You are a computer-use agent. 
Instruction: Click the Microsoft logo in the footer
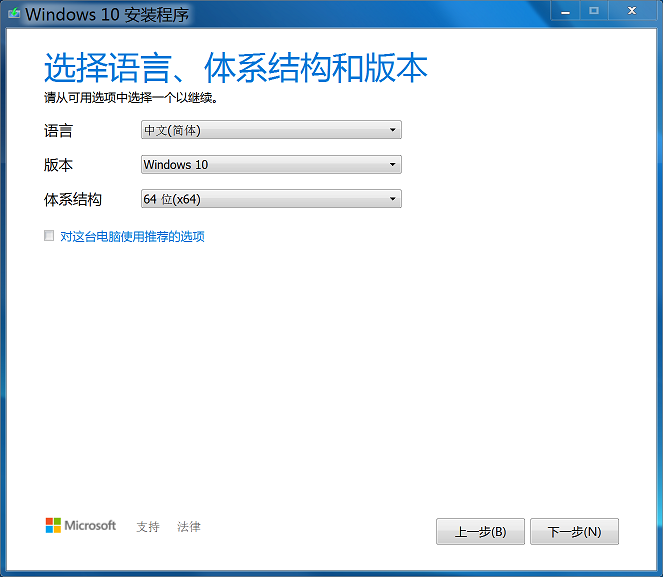point(81,525)
